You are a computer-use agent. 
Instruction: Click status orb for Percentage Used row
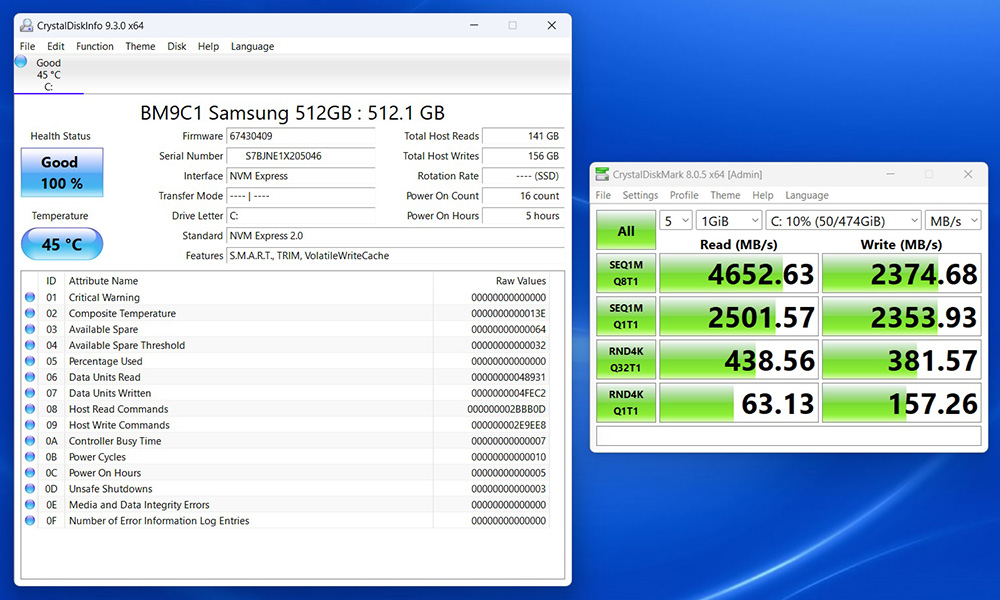(30, 361)
